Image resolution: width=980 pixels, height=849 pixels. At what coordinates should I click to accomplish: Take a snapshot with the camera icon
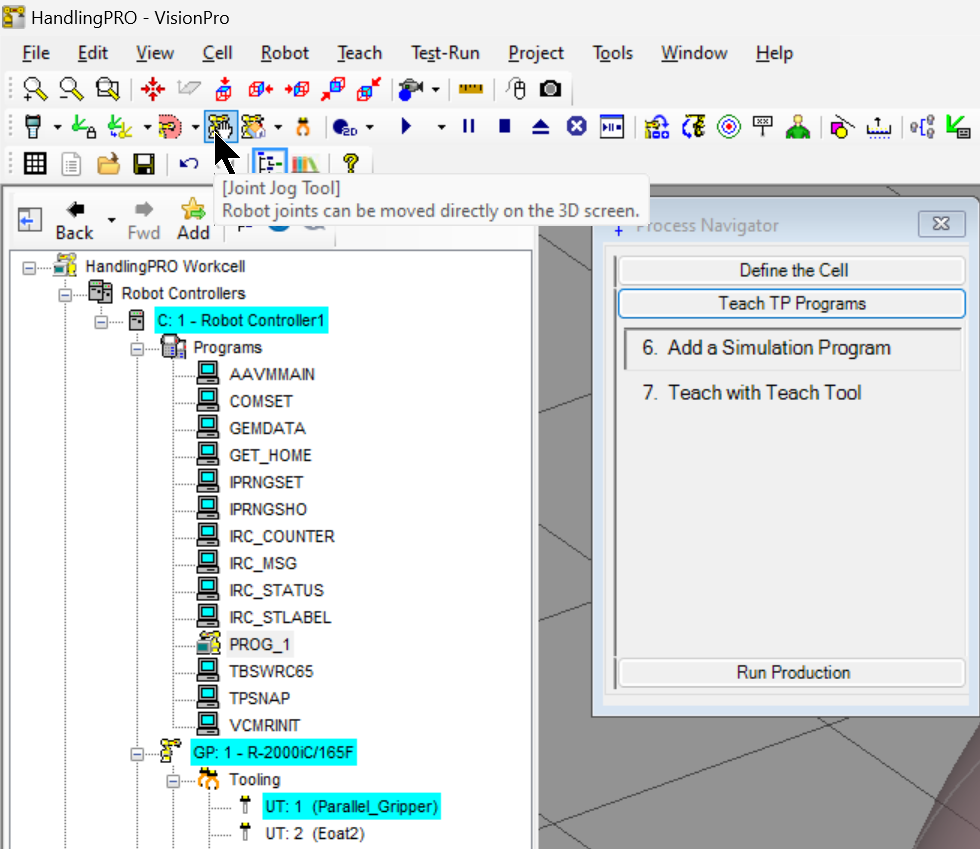click(551, 89)
